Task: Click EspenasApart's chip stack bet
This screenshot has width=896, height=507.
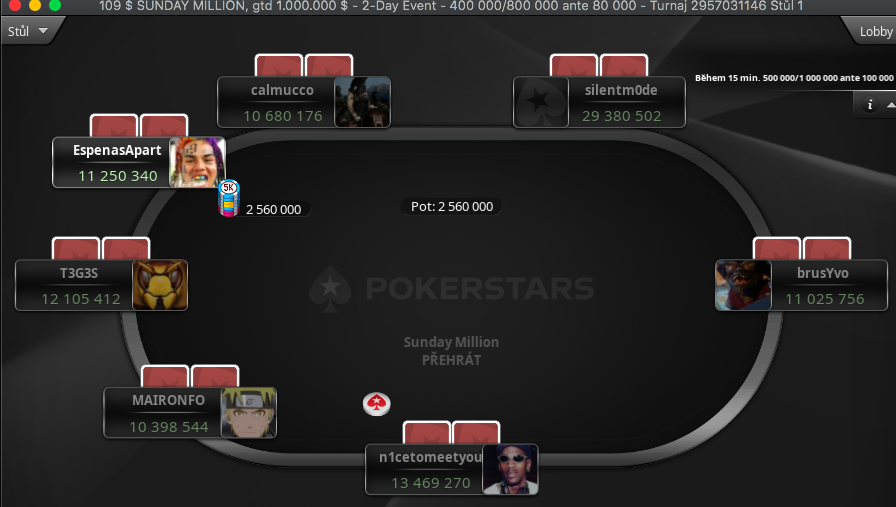Action: click(229, 199)
